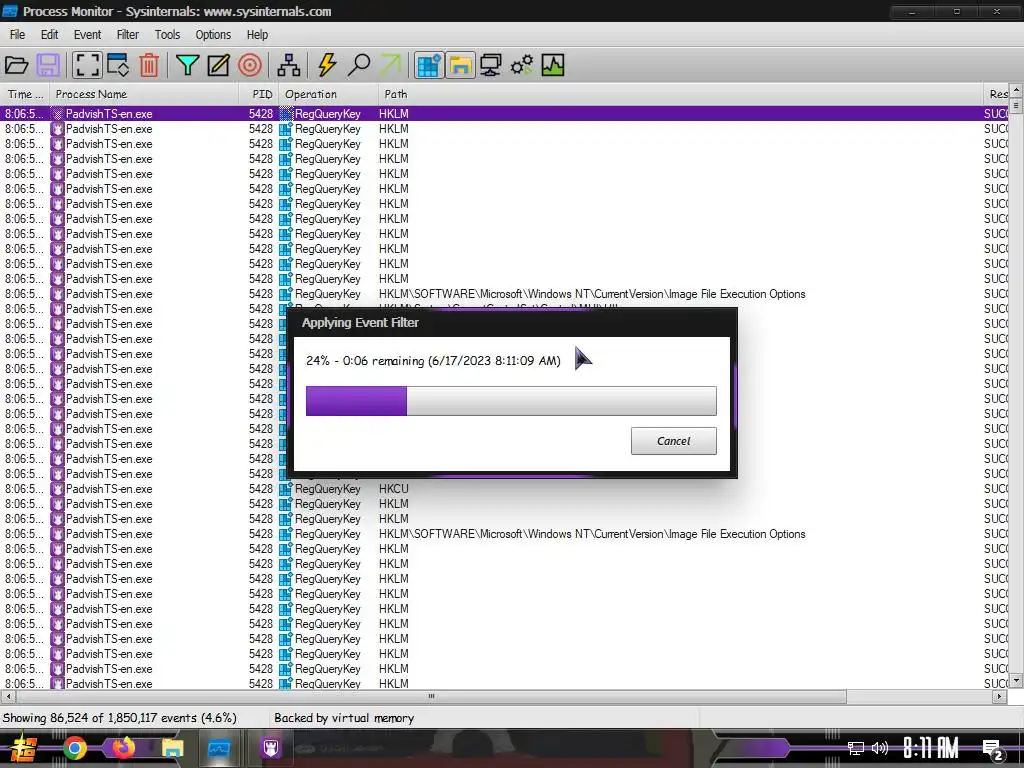This screenshot has height=768, width=1024.
Task: Clear the display with the trash icon
Action: click(149, 65)
